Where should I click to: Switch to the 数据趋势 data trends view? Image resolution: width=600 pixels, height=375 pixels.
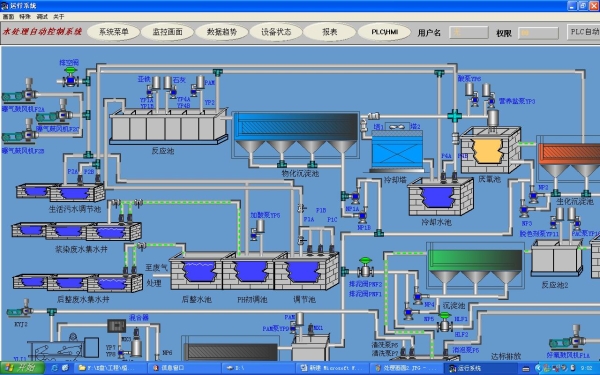pyautogui.click(x=222, y=32)
